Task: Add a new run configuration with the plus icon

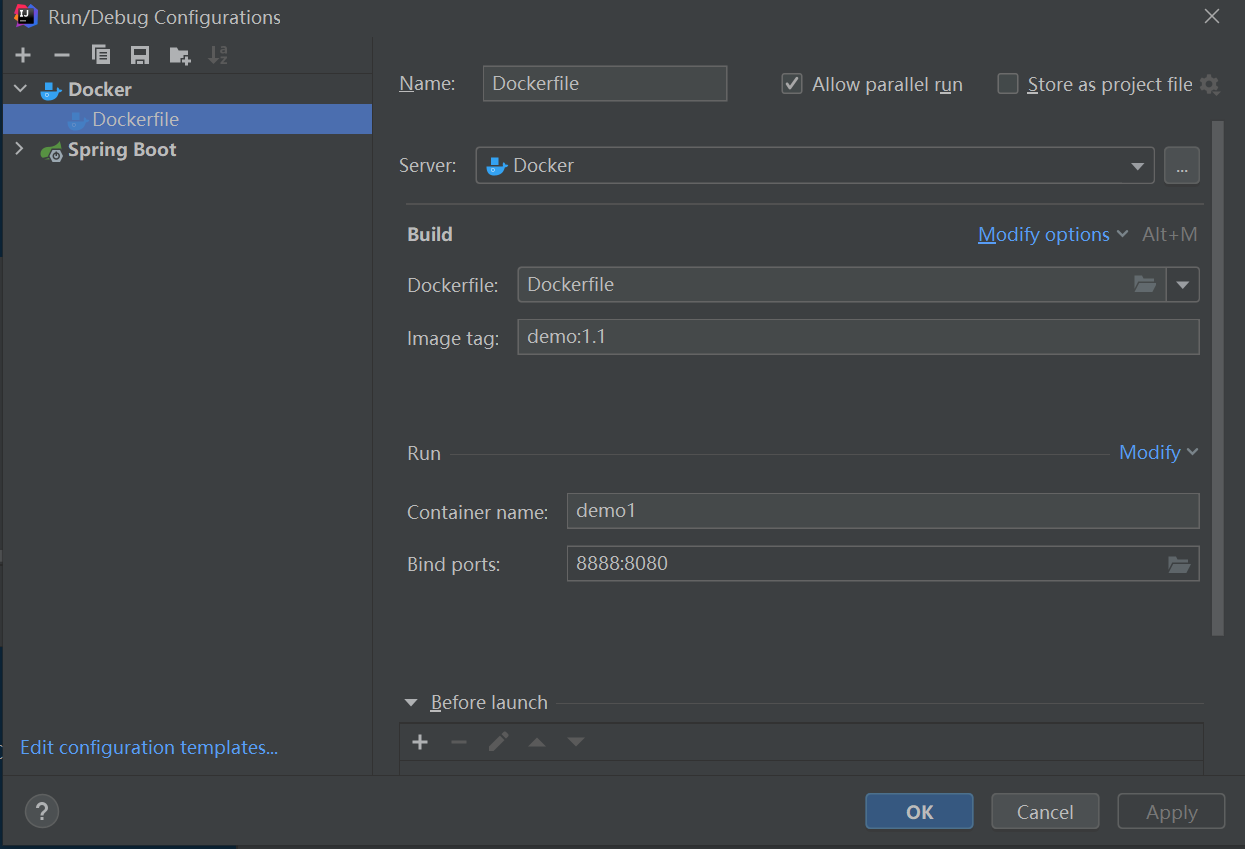Action: click(22, 55)
